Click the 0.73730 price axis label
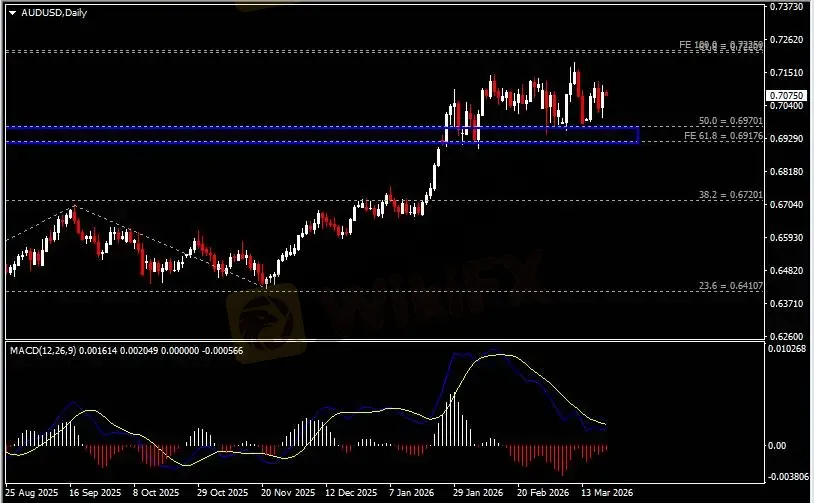The width and height of the screenshot is (814, 503). [786, 7]
